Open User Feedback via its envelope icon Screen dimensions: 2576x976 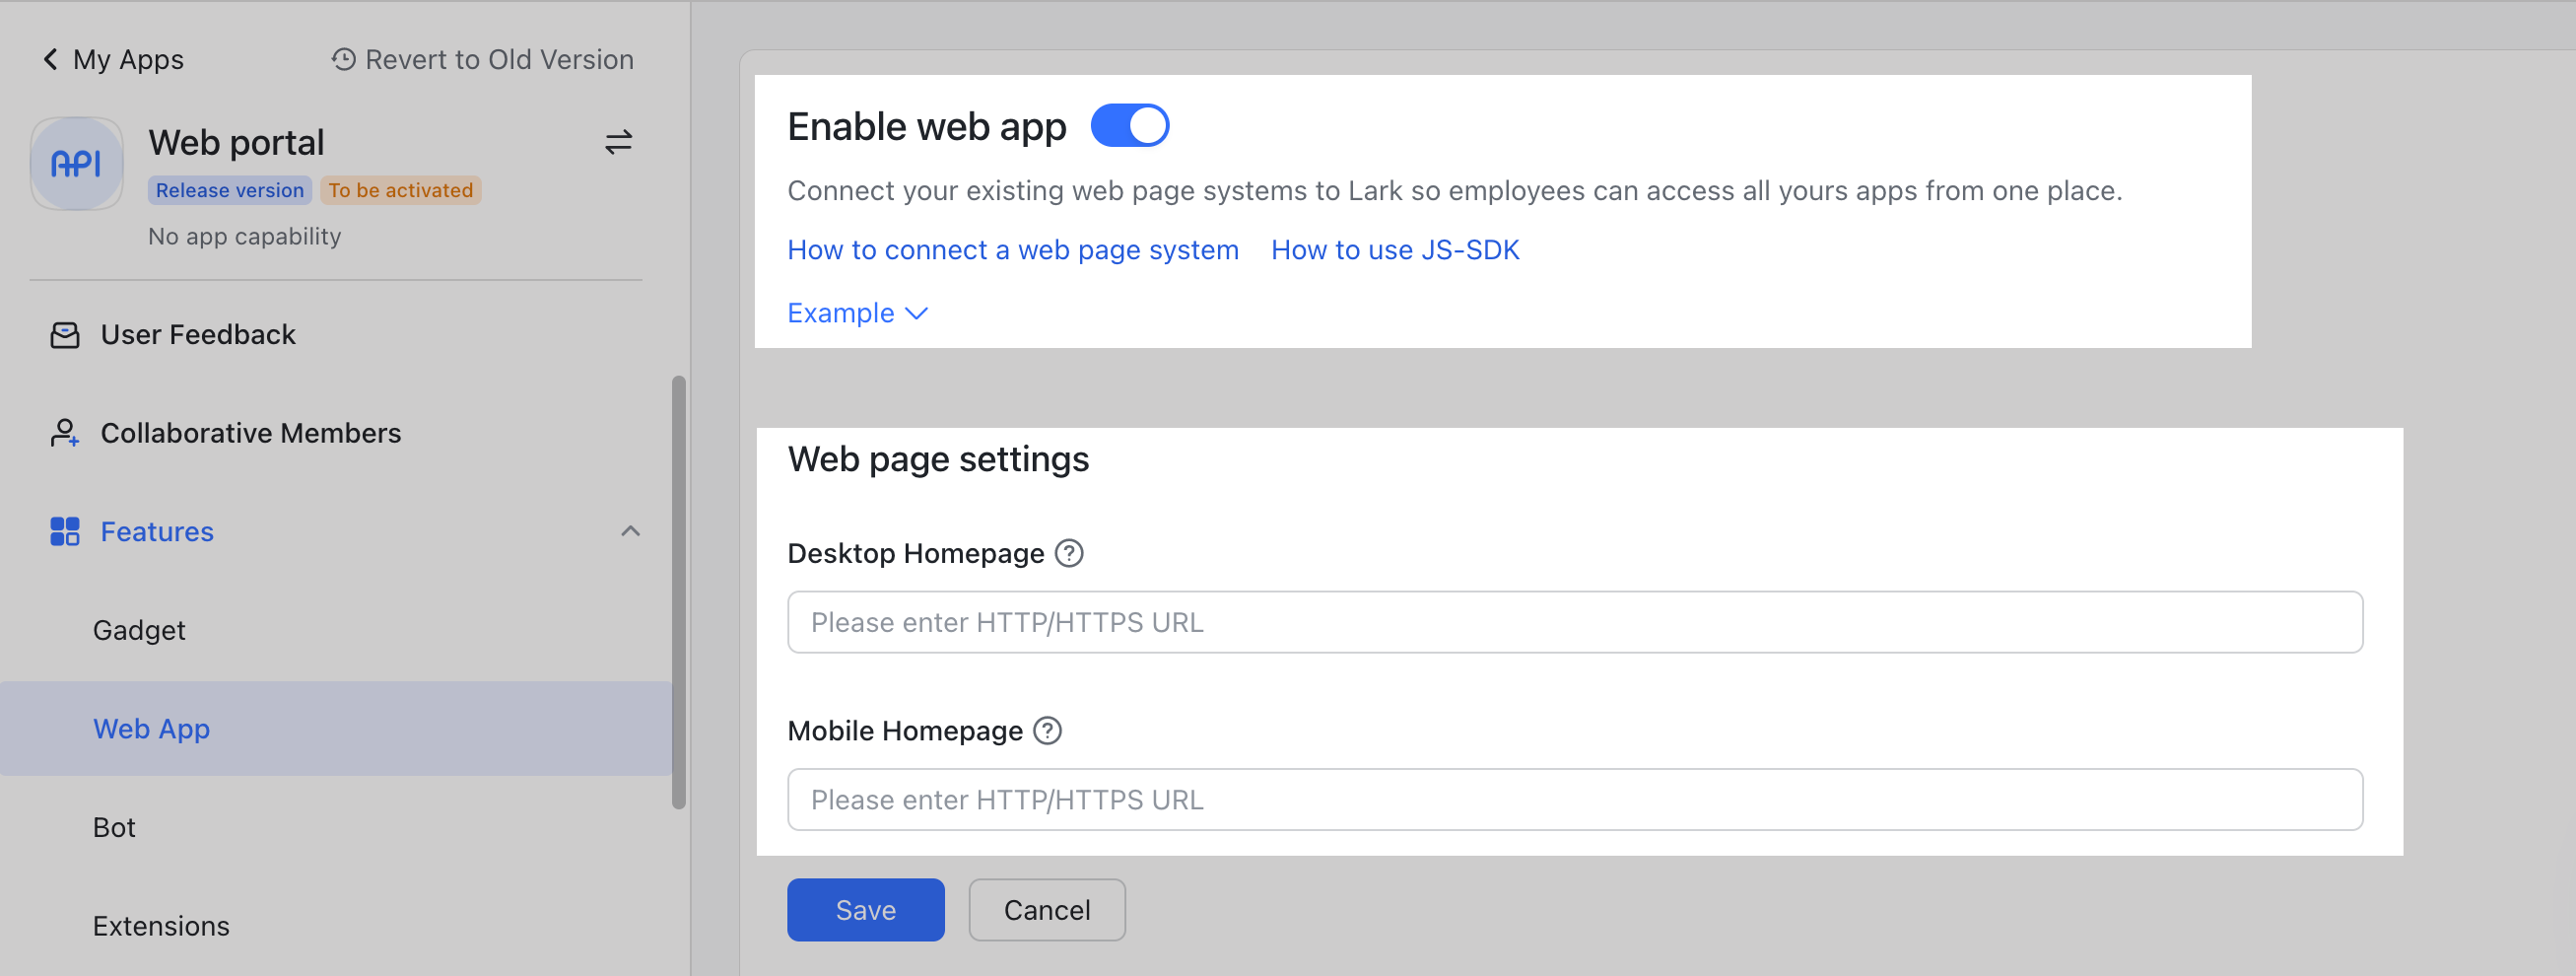(65, 334)
